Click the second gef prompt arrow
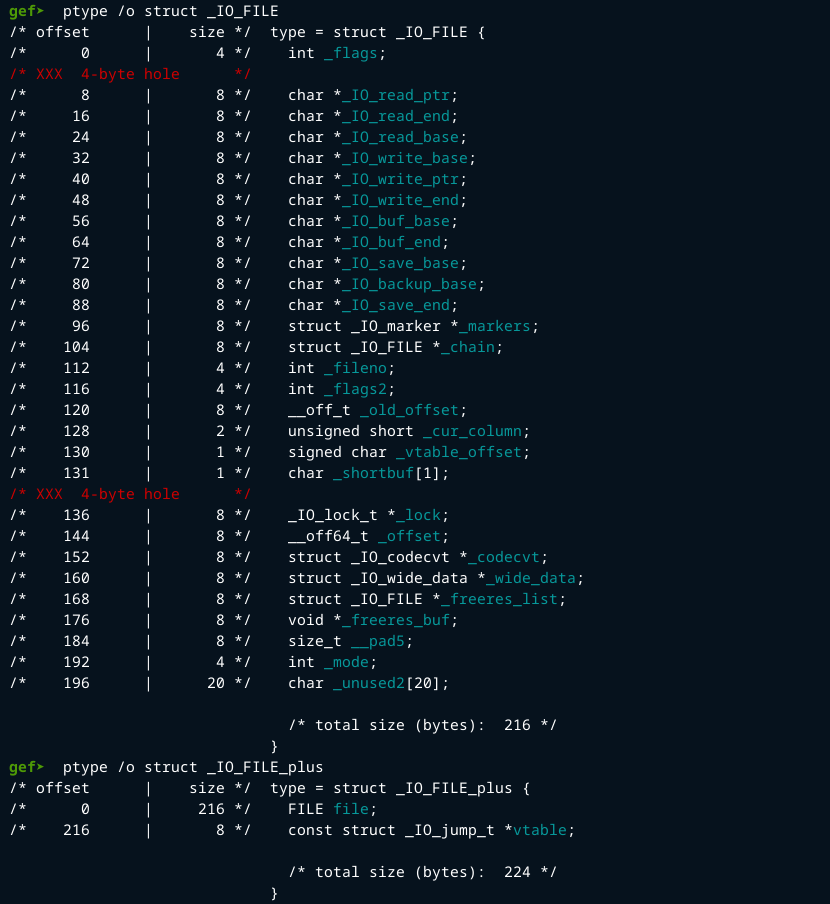The width and height of the screenshot is (830, 904). click(40, 767)
